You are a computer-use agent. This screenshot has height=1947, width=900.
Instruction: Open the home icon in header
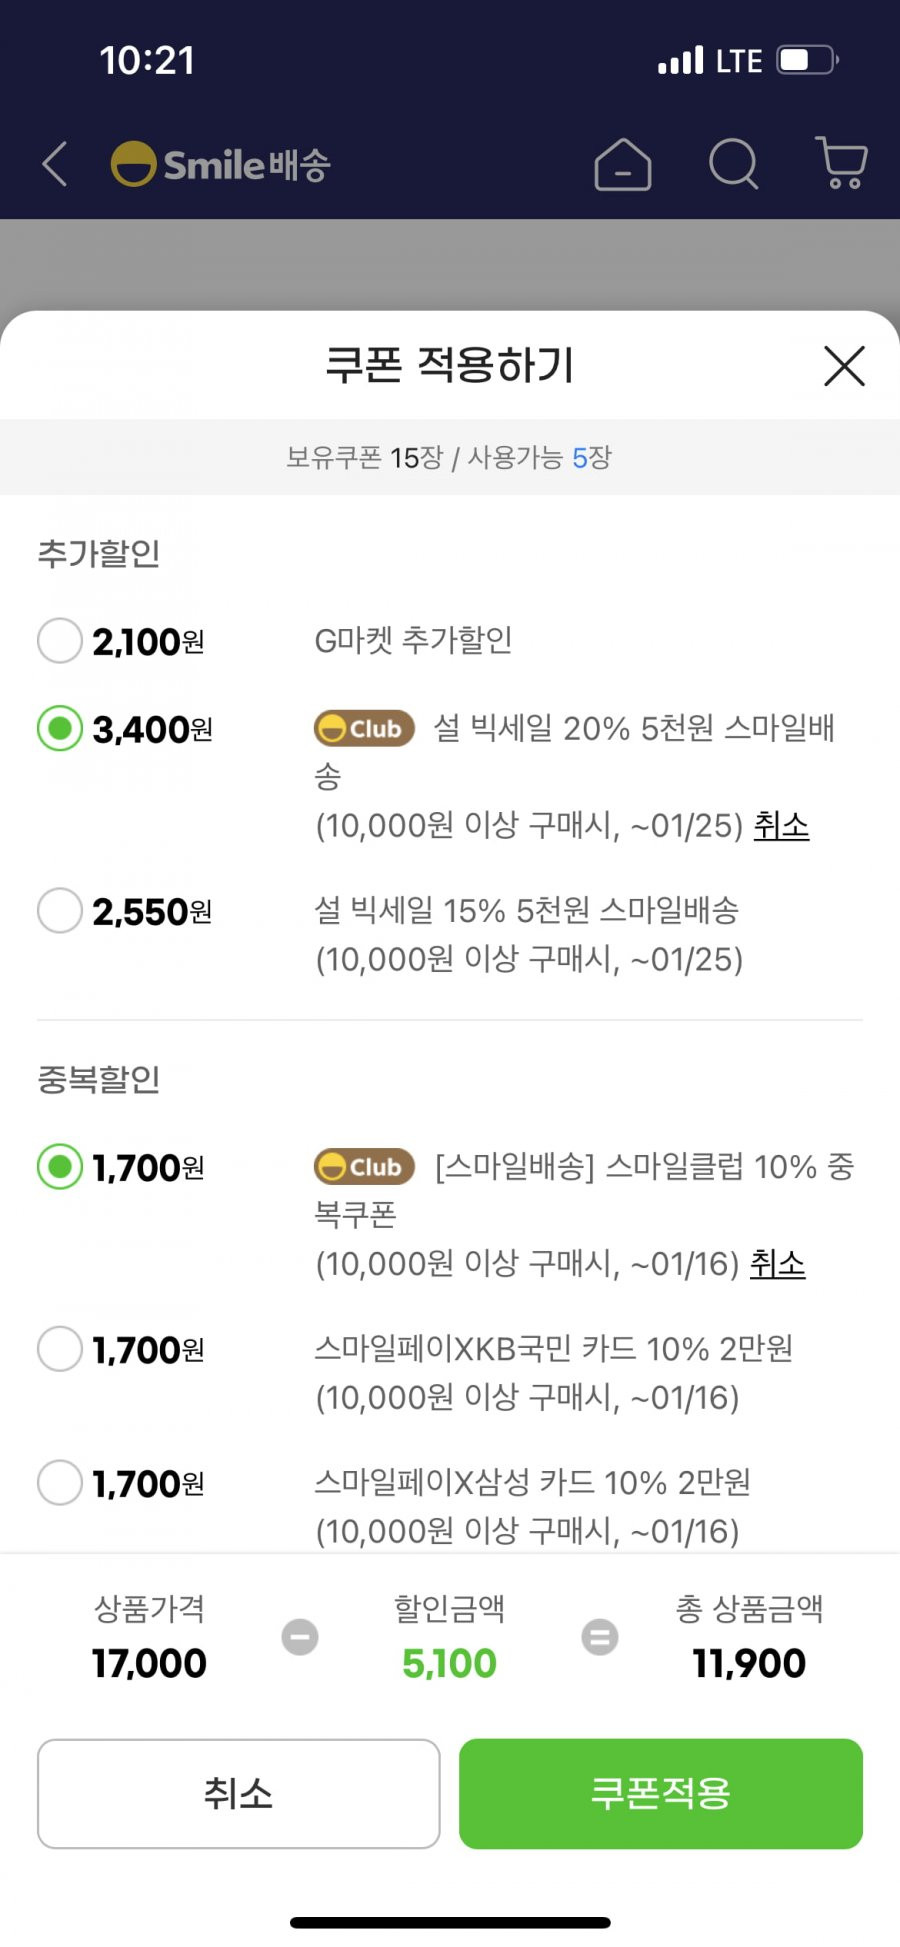coord(622,163)
